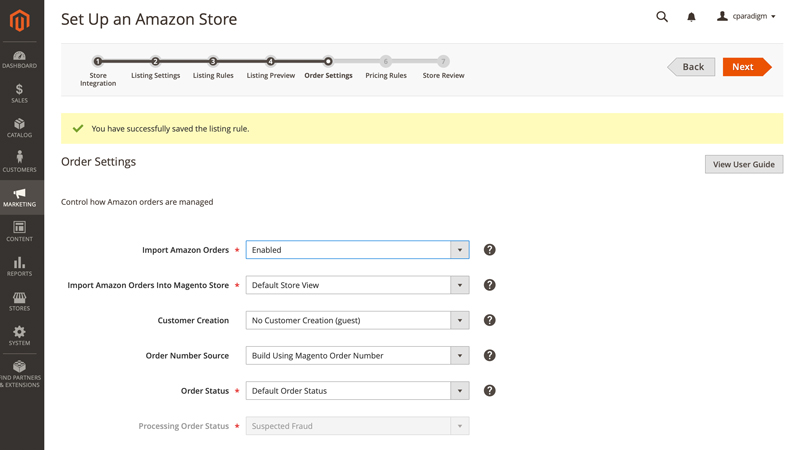
Task: Open the Catalog sidebar menu
Action: point(19,128)
